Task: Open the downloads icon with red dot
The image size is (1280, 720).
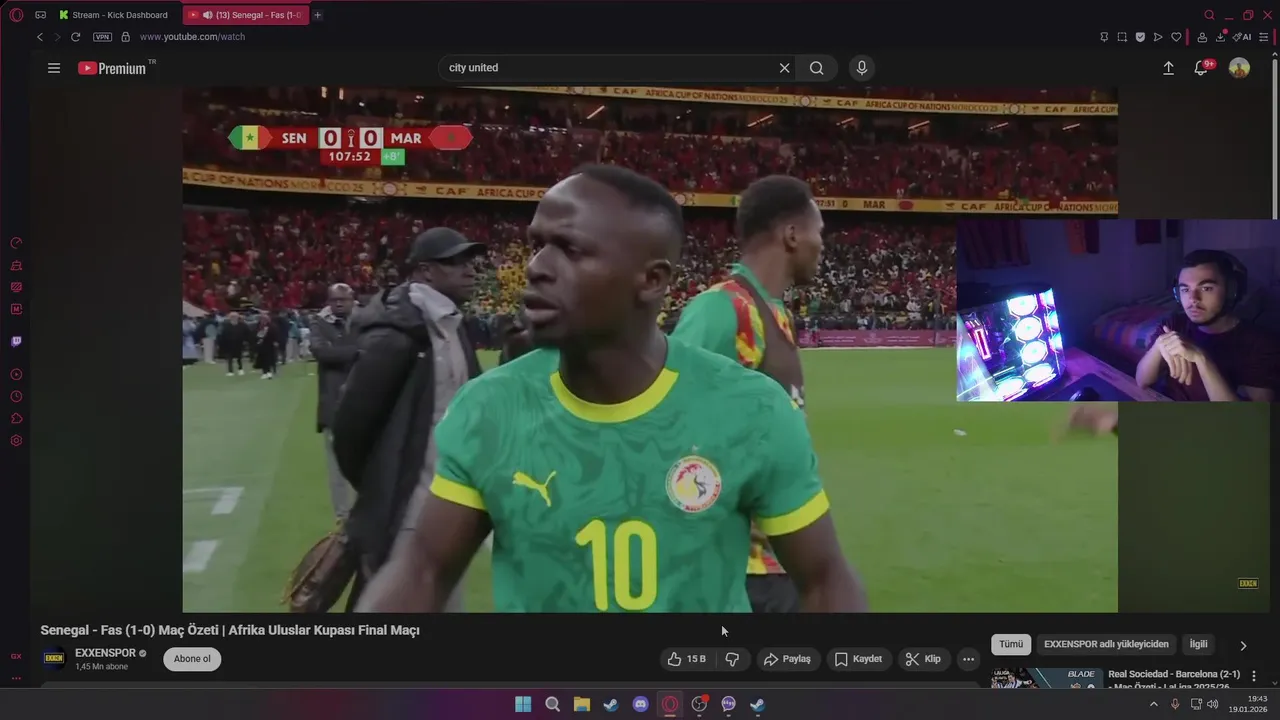Action: (1221, 37)
